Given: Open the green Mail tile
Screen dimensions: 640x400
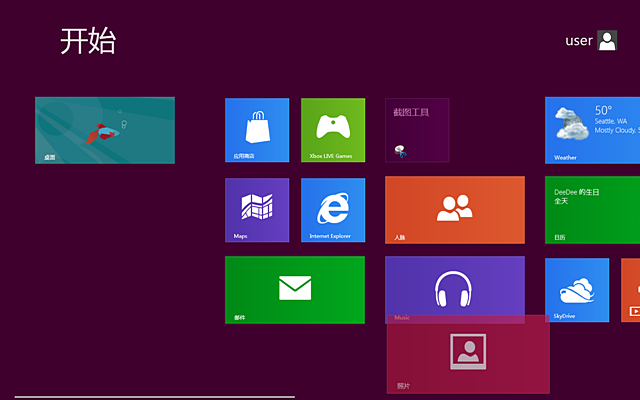Looking at the screenshot, I should (x=295, y=290).
